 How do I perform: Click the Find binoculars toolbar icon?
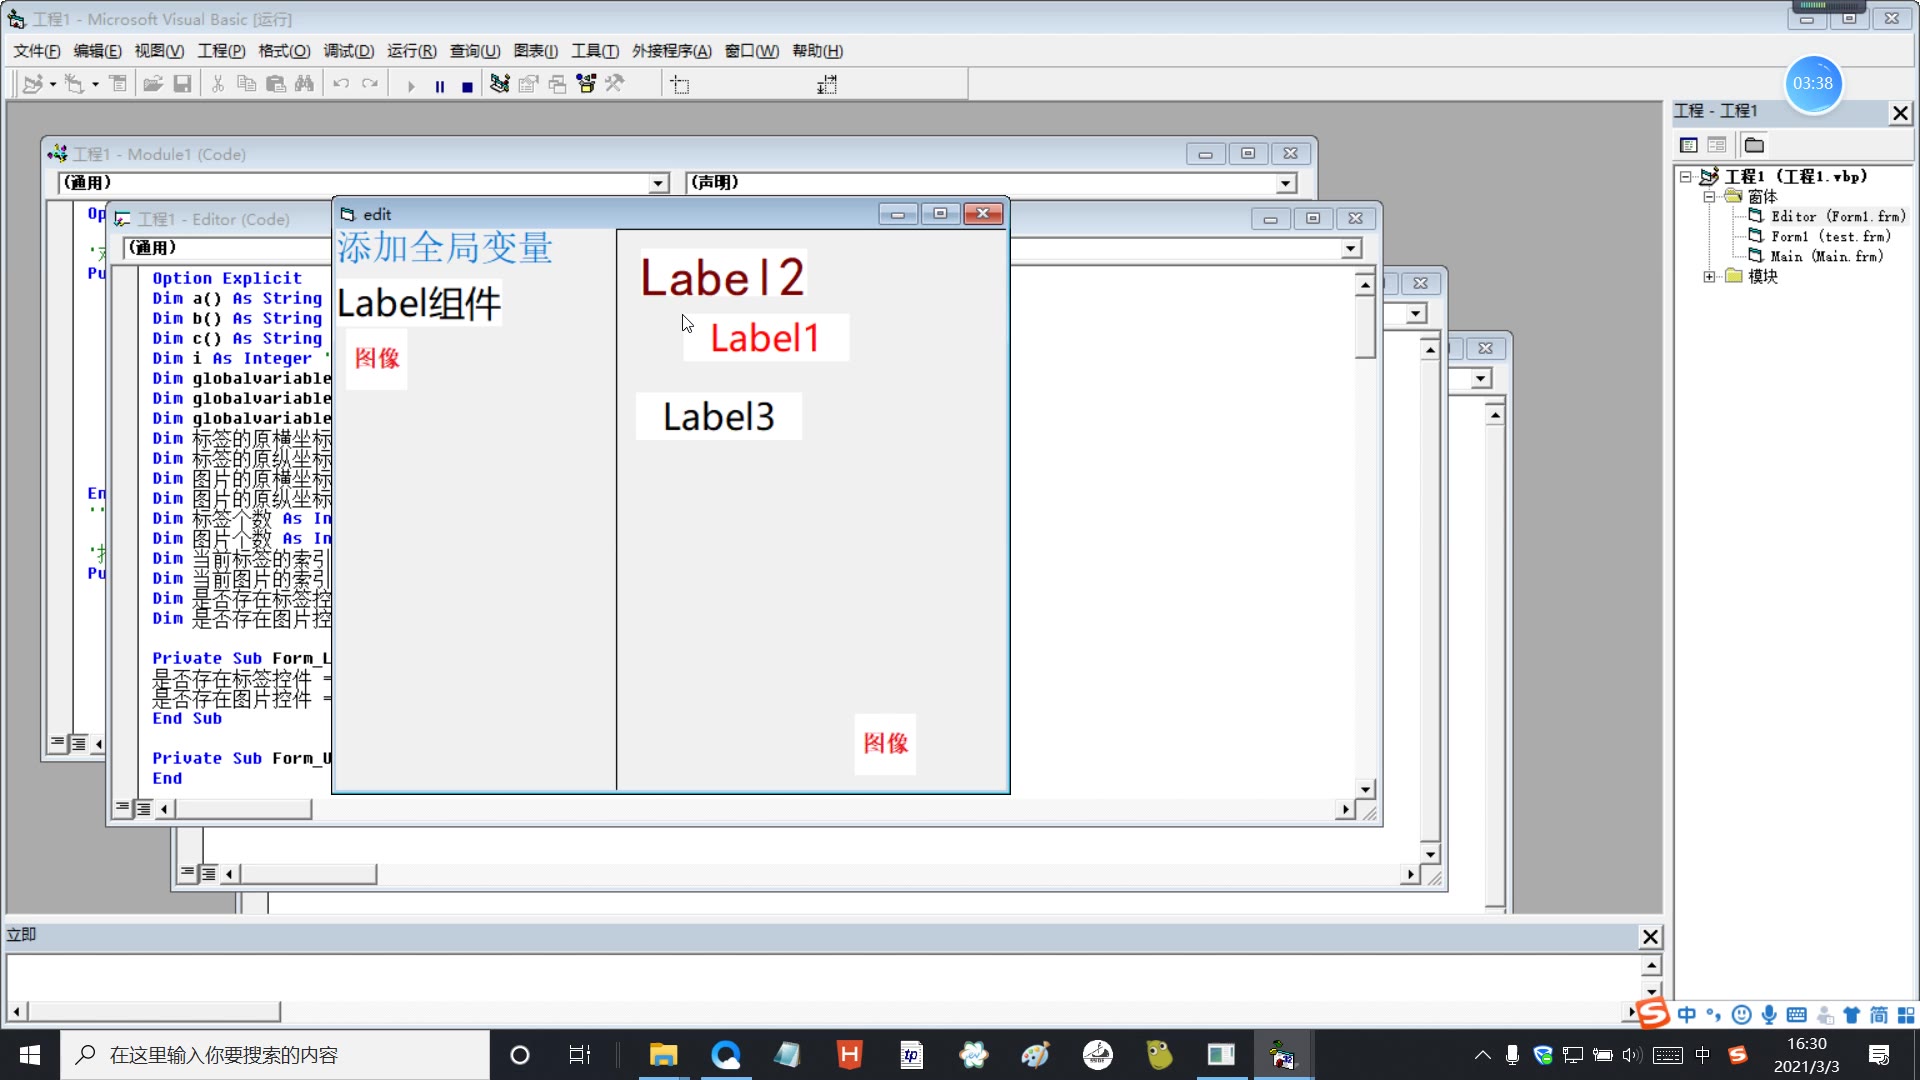pyautogui.click(x=304, y=85)
